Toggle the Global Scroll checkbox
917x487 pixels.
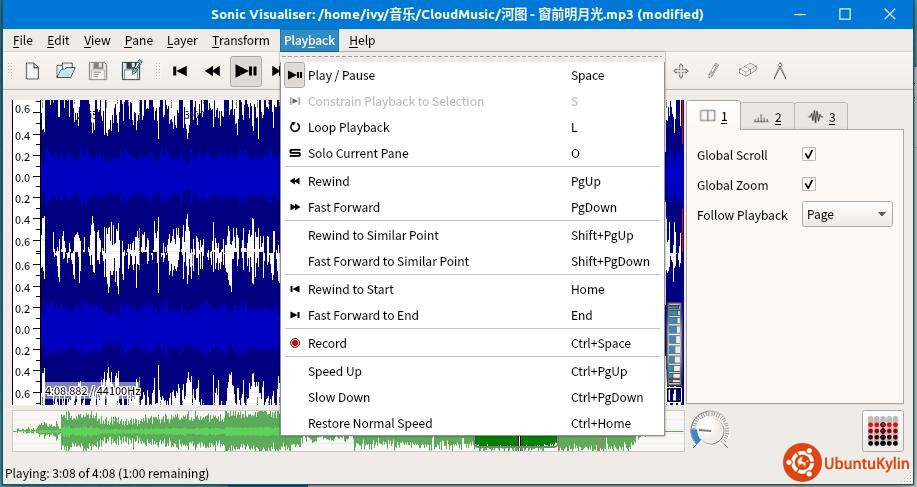809,155
